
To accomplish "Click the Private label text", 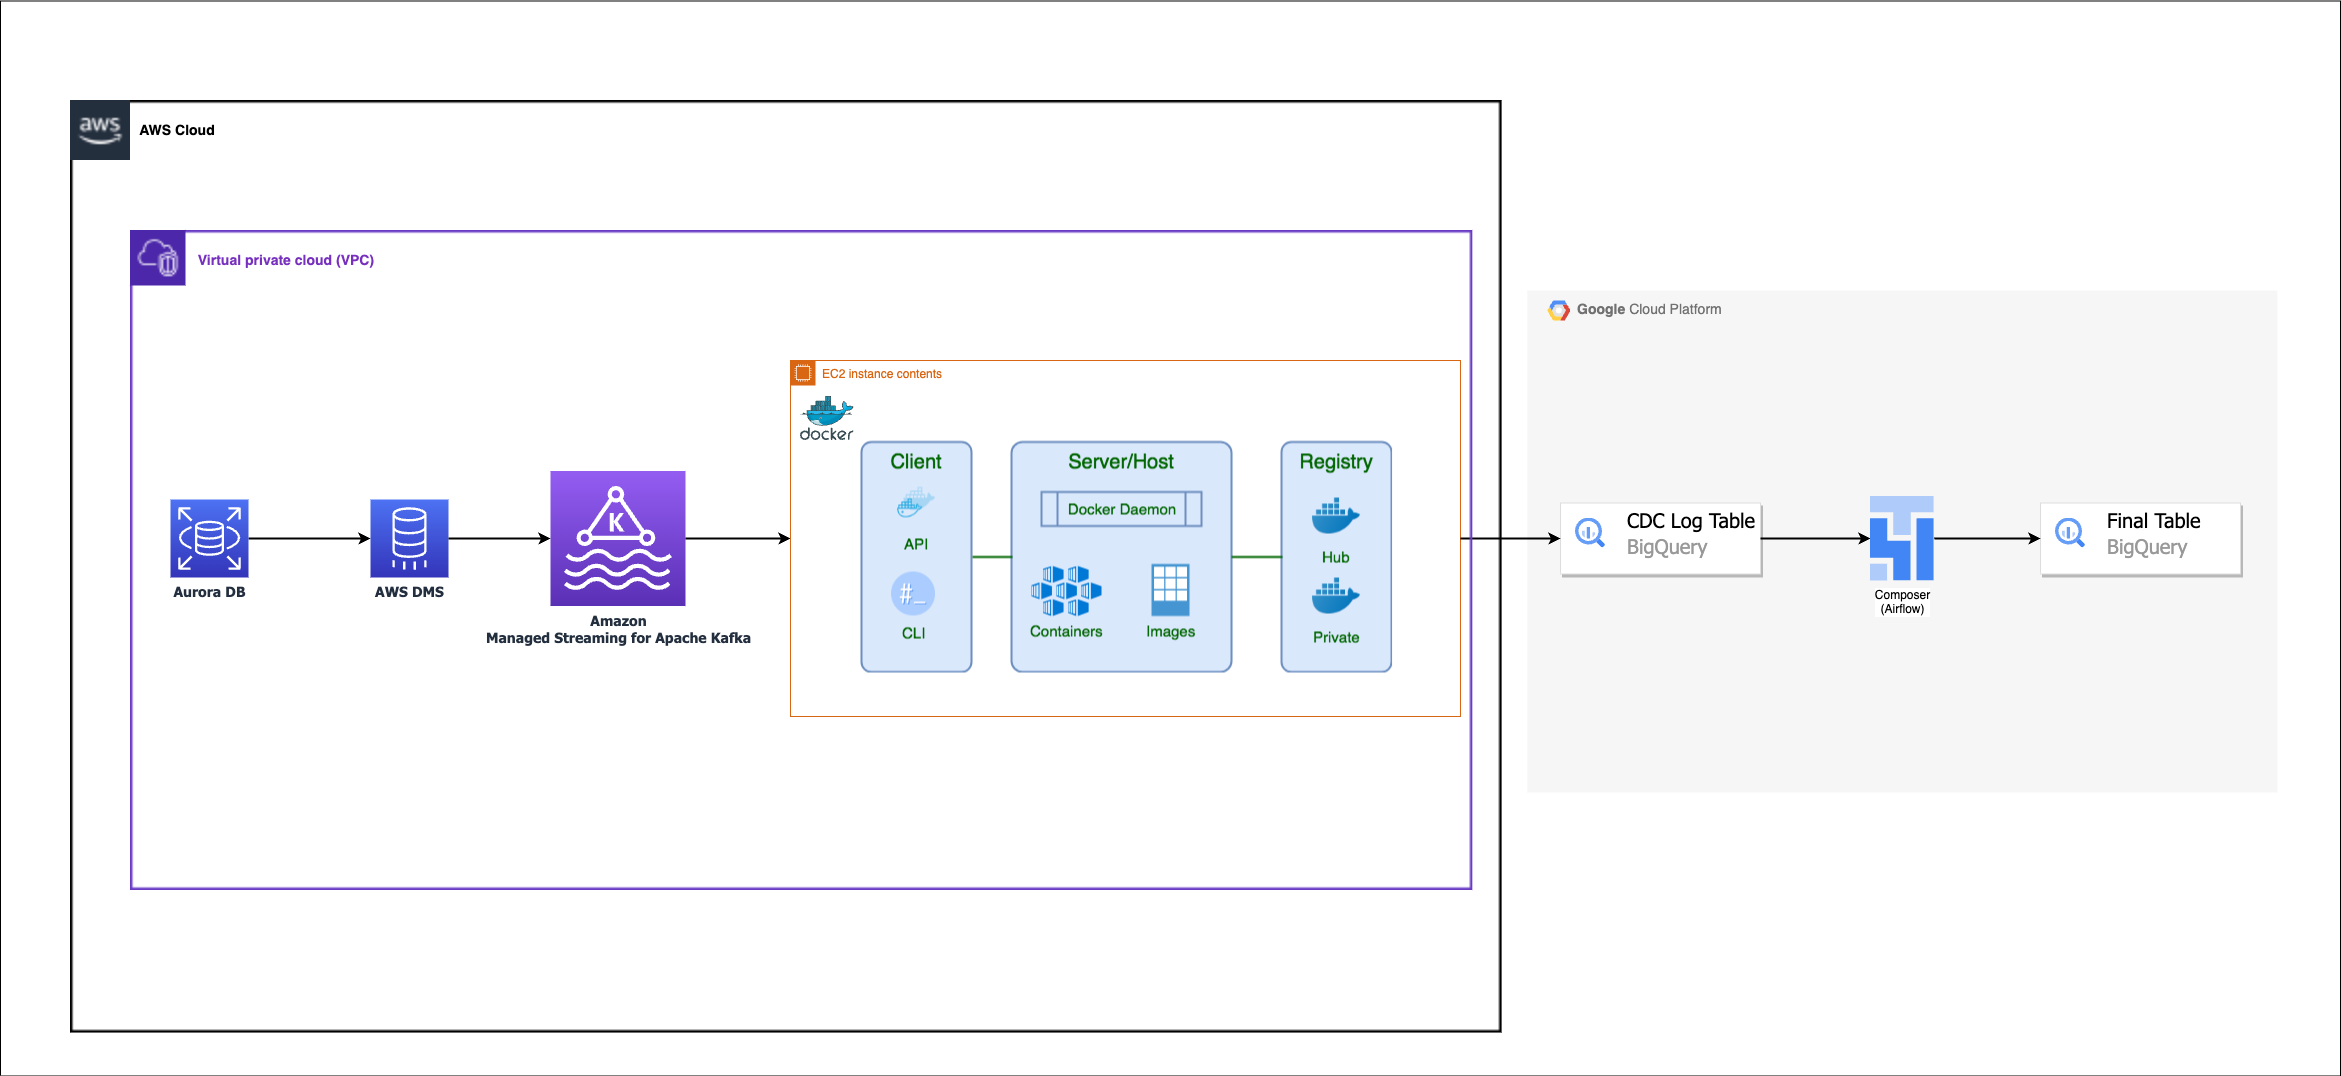I will point(1336,638).
